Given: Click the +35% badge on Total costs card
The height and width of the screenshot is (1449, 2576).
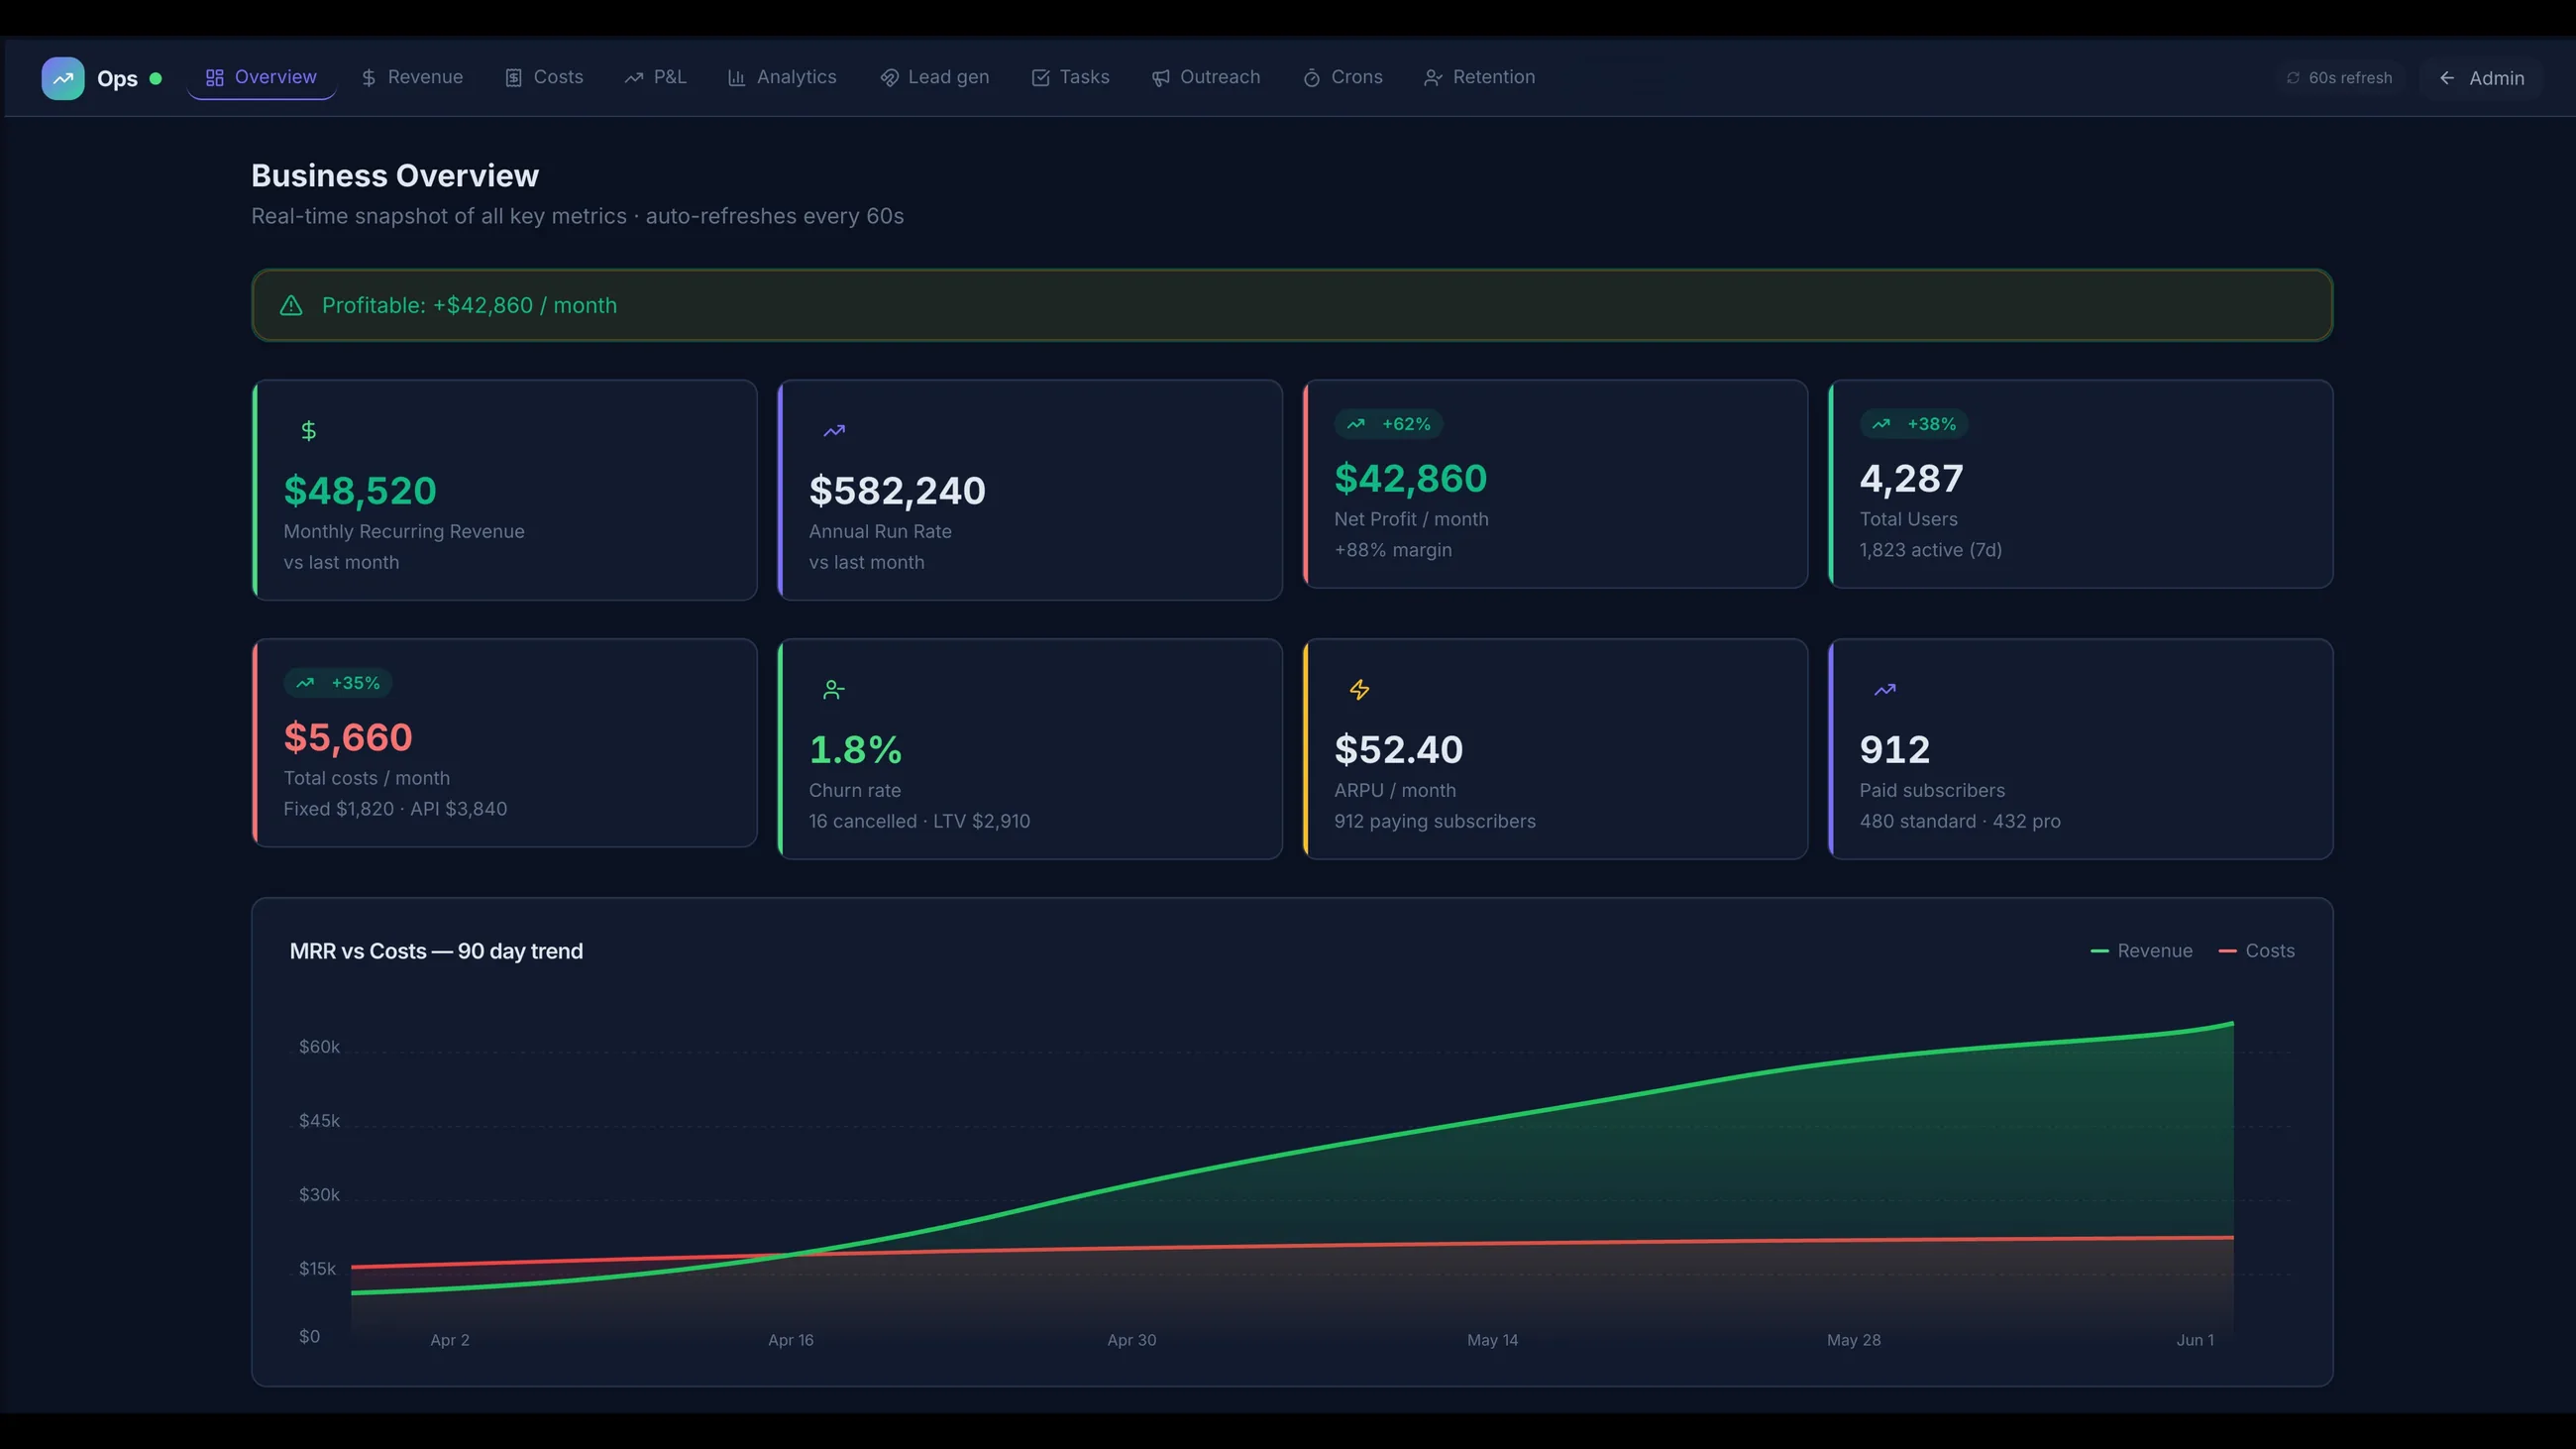Looking at the screenshot, I should point(338,683).
